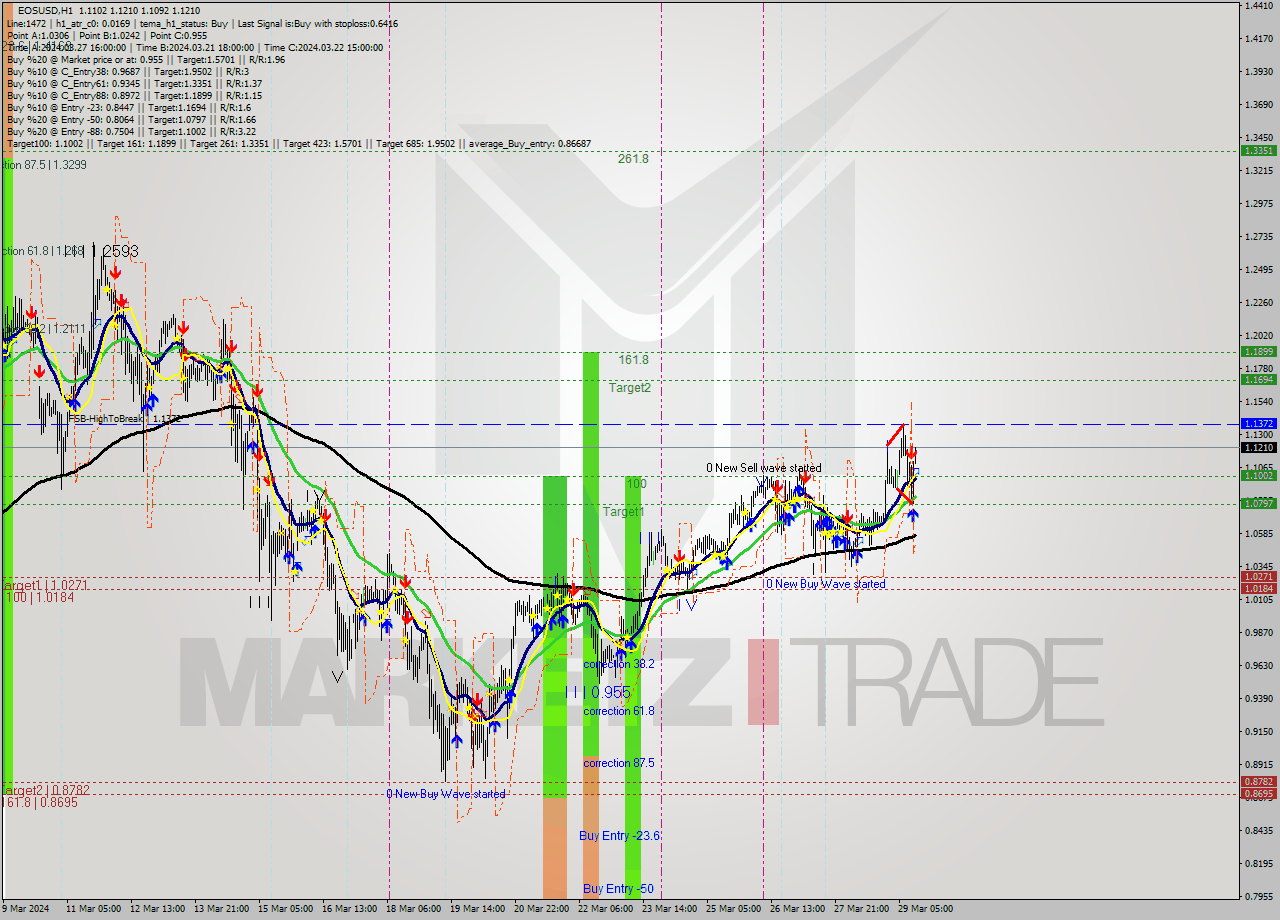Click the 1.2593 peak price label
Viewport: 1280px width, 920px height.
tap(115, 252)
